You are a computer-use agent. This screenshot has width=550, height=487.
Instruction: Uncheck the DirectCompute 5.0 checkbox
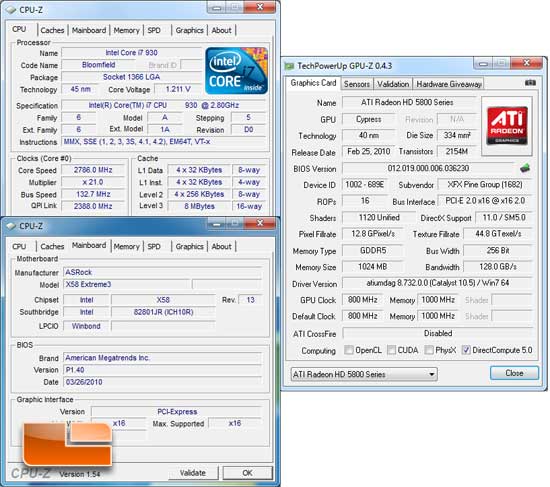[x=466, y=350]
